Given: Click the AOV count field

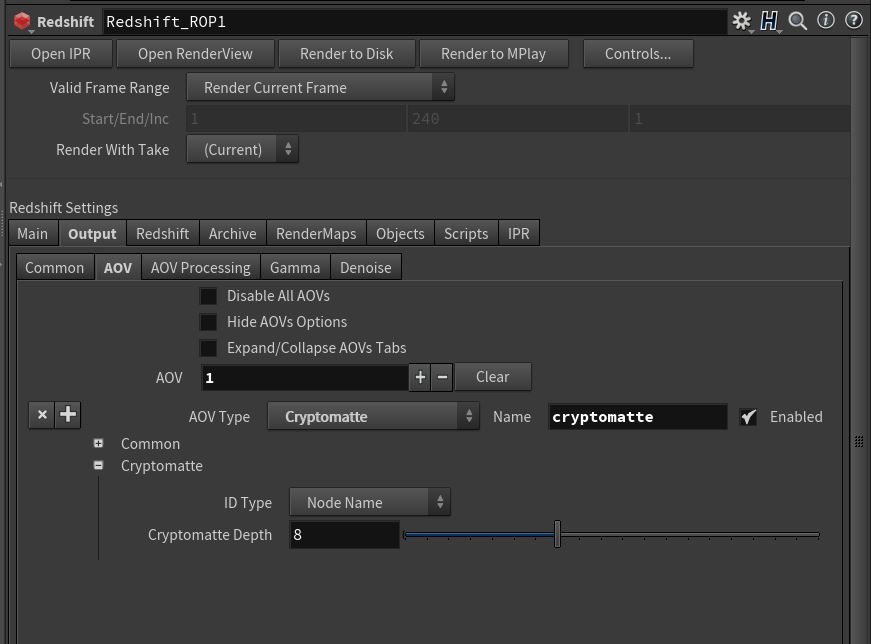Looking at the screenshot, I should [x=305, y=378].
